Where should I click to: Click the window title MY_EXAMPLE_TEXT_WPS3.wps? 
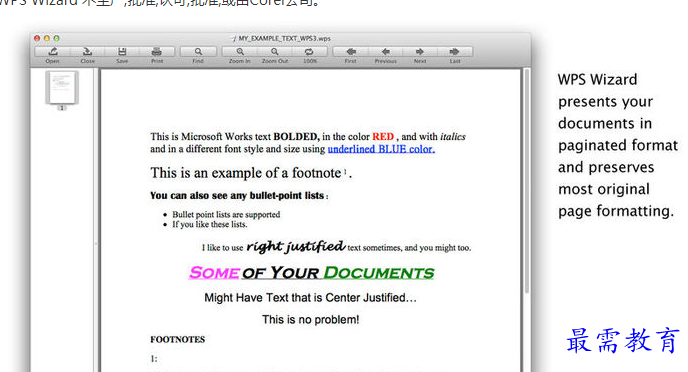284,39
